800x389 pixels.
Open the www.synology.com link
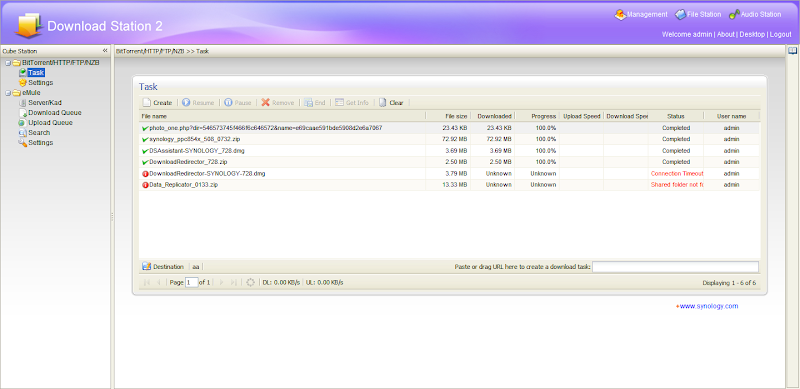pyautogui.click(x=709, y=306)
